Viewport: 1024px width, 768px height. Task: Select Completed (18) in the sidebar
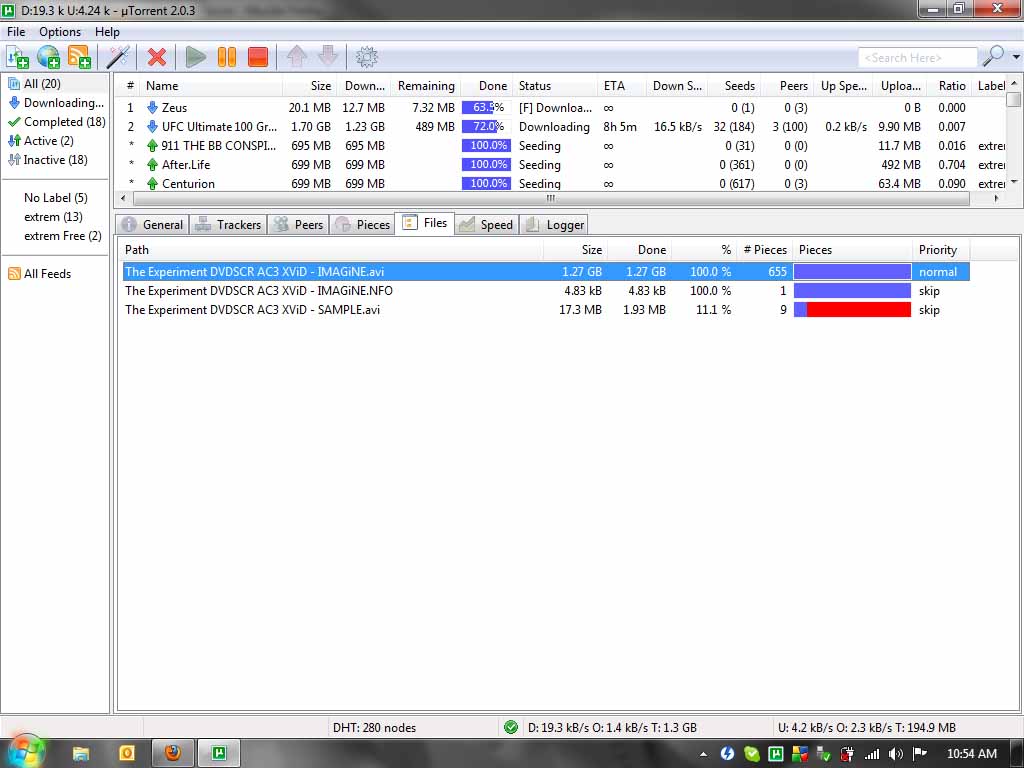pyautogui.click(x=56, y=121)
